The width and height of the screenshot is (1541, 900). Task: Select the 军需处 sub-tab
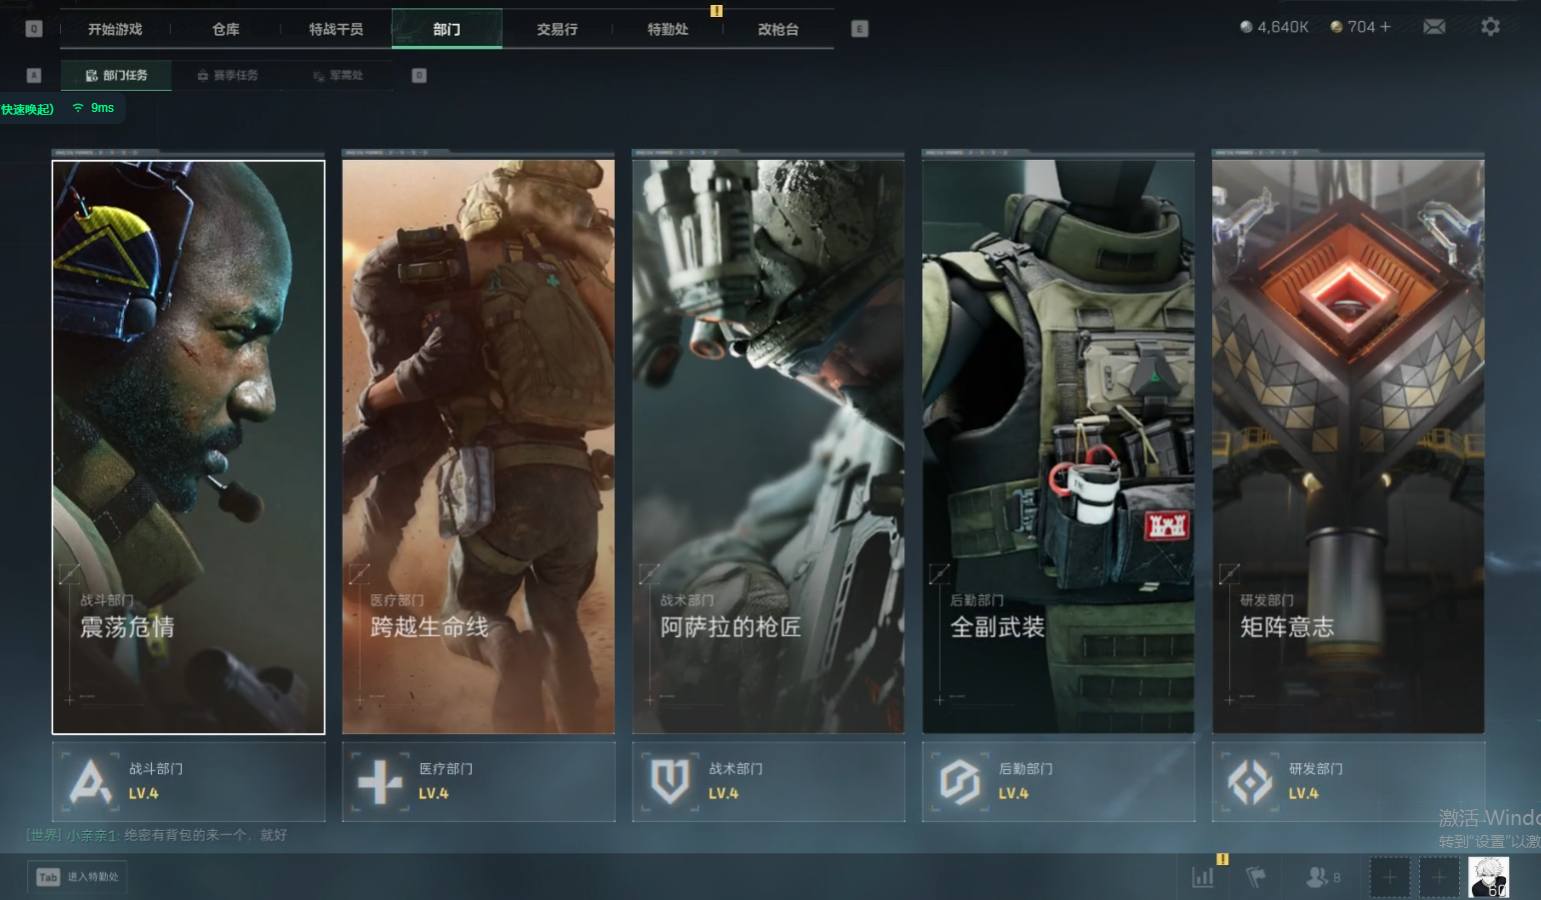coord(338,75)
